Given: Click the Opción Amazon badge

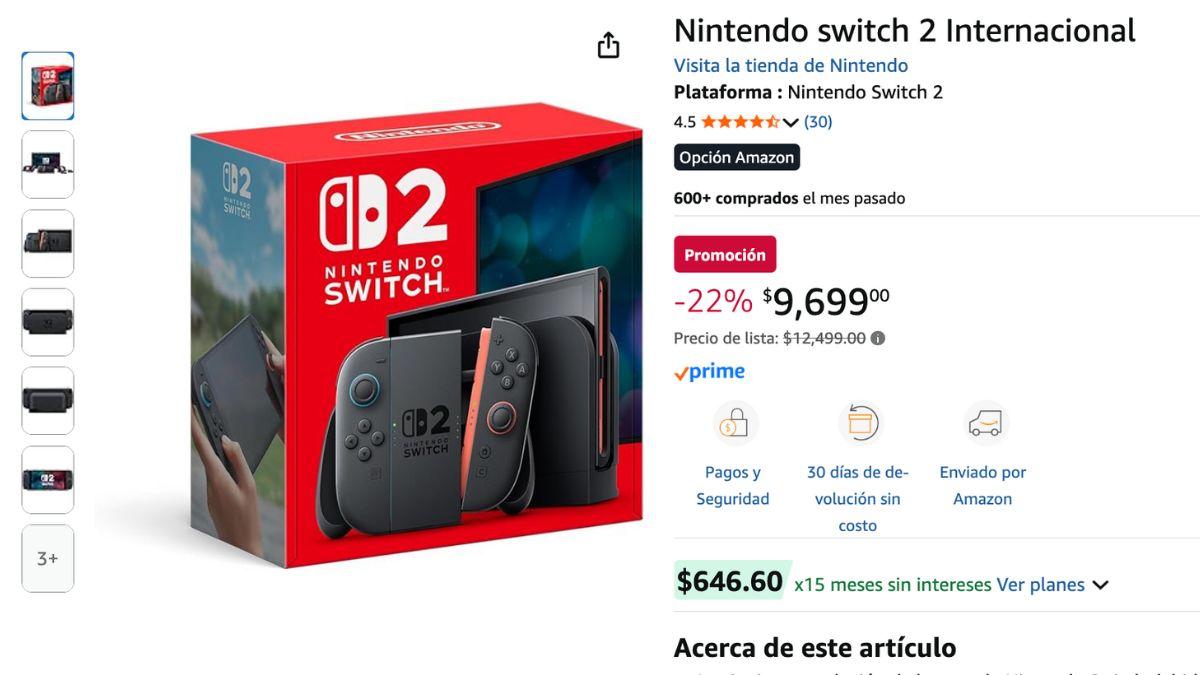Looking at the screenshot, I should pos(737,157).
